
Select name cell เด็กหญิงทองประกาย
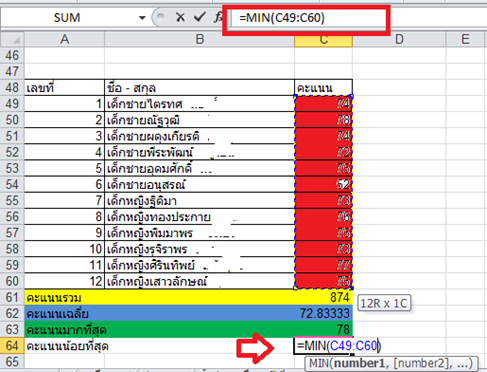200,217
